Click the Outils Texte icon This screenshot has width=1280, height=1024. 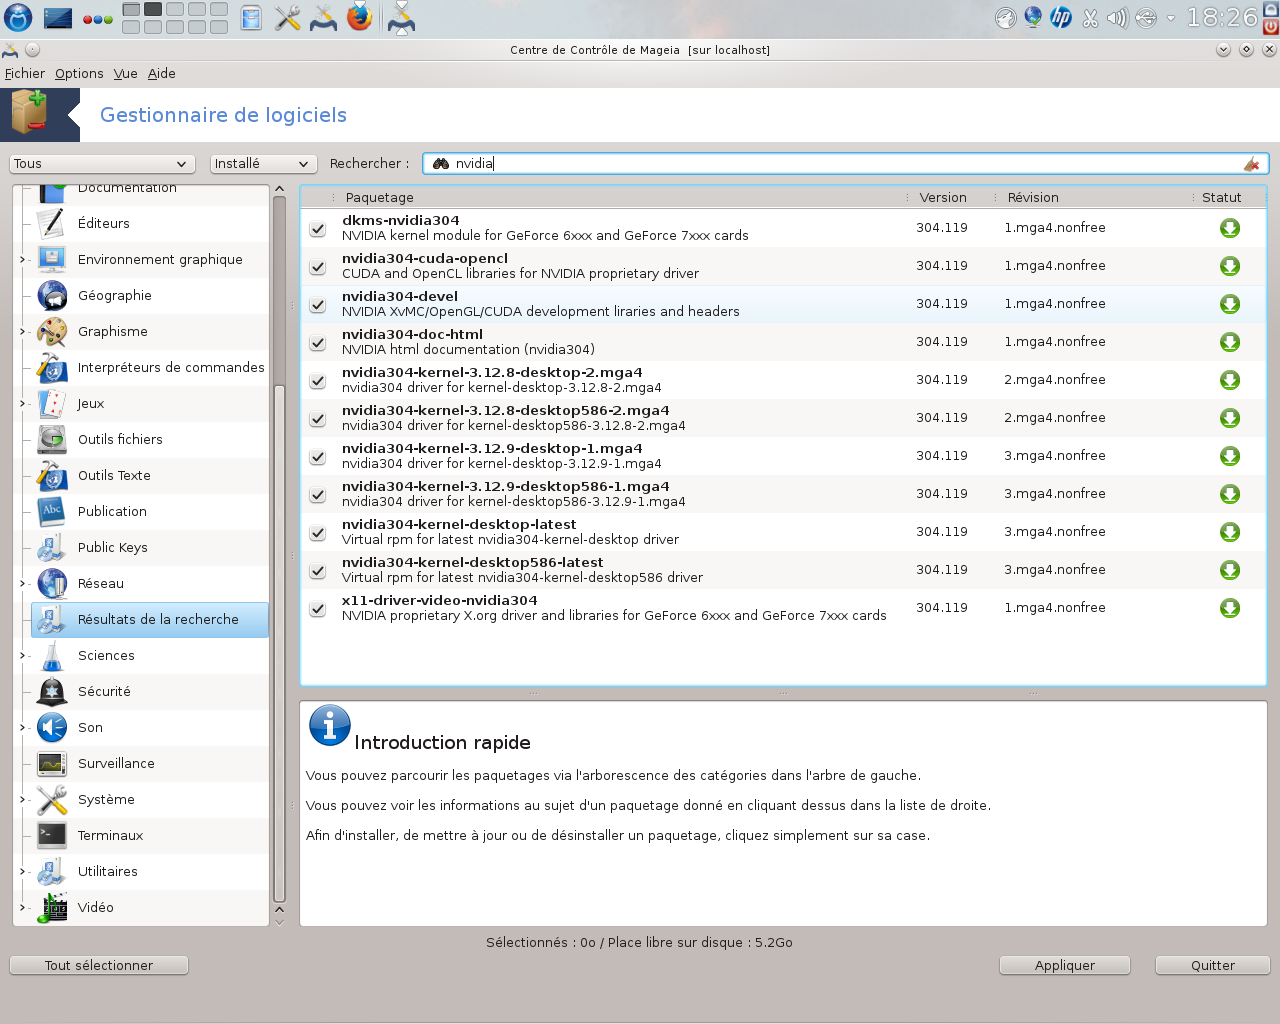point(52,475)
